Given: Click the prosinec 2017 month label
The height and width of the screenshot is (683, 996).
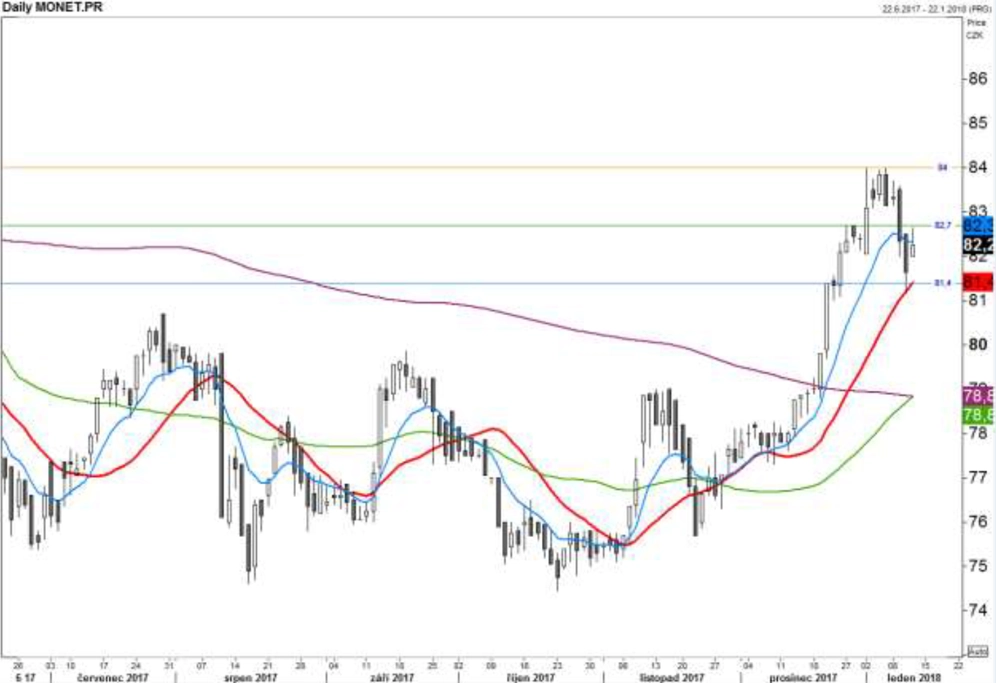Looking at the screenshot, I should tap(803, 677).
